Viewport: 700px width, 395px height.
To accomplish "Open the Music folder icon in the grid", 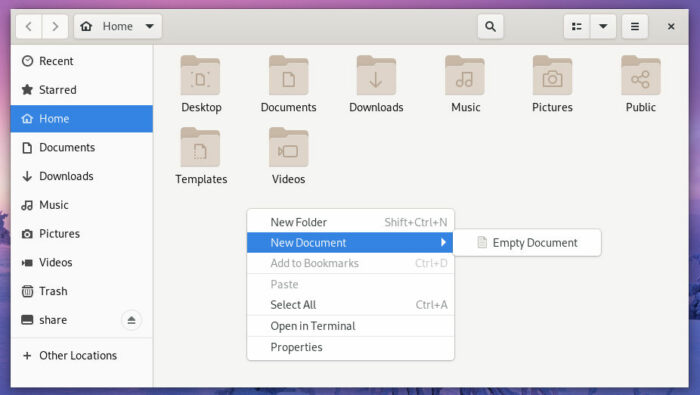I will click(x=465, y=84).
